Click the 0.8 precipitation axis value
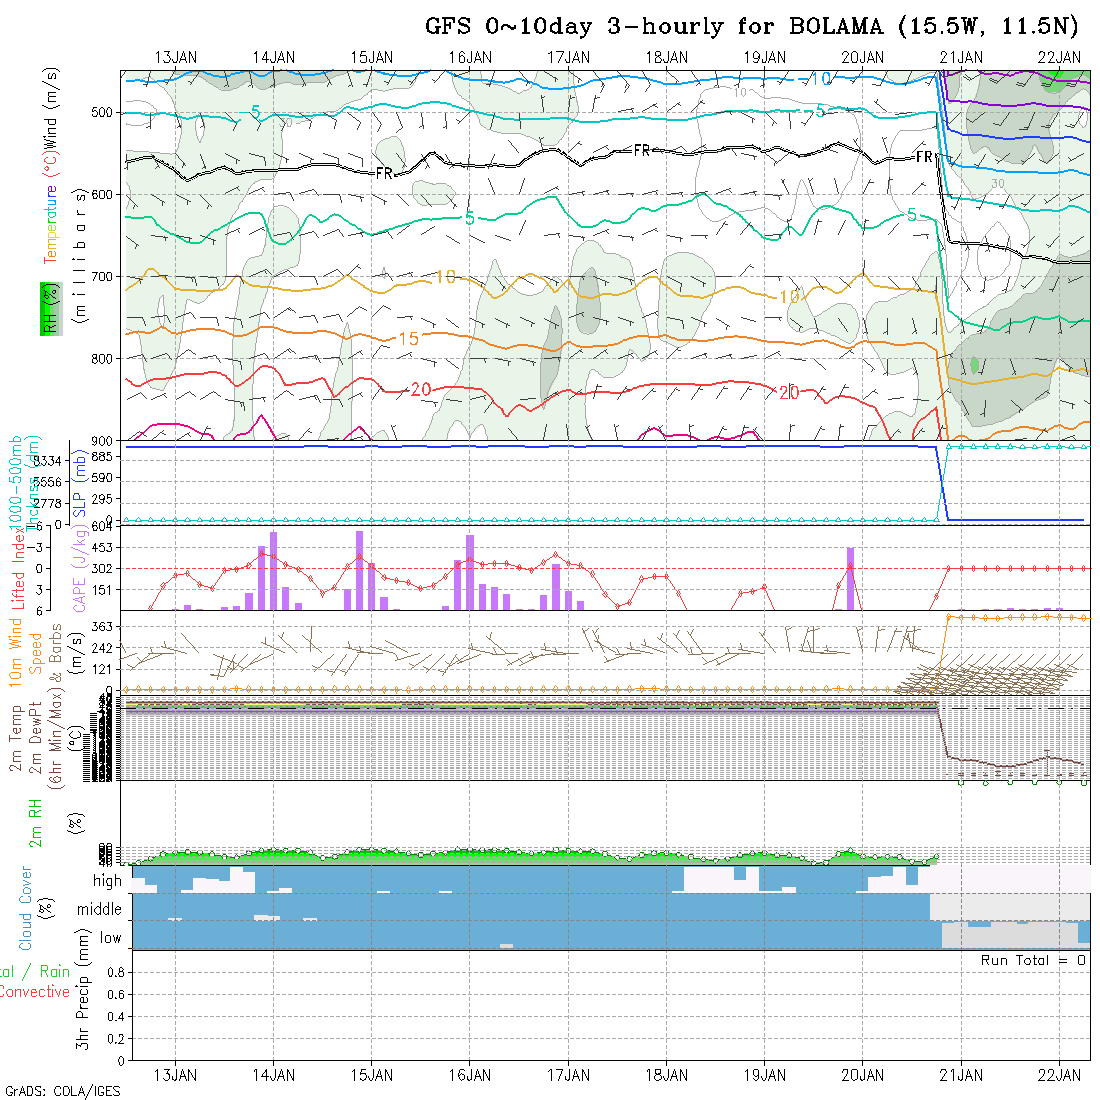Screen dimensions: 1100x1100 pos(113,972)
